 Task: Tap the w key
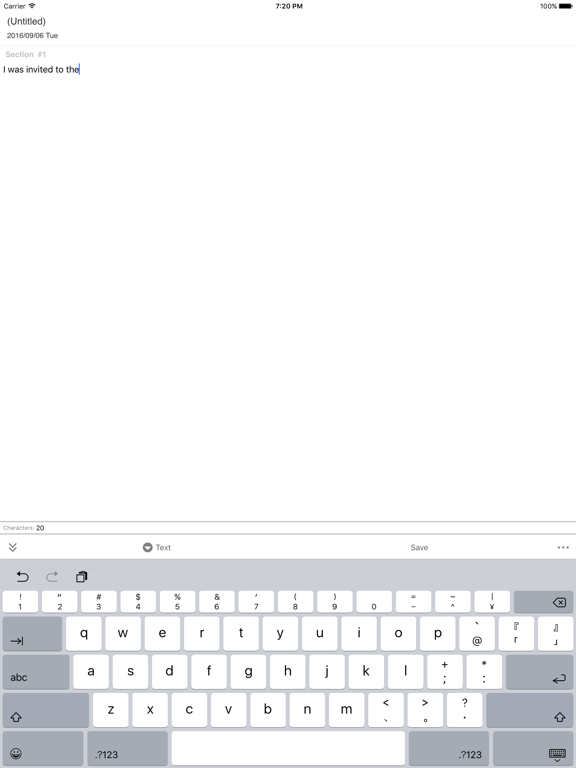tap(123, 634)
